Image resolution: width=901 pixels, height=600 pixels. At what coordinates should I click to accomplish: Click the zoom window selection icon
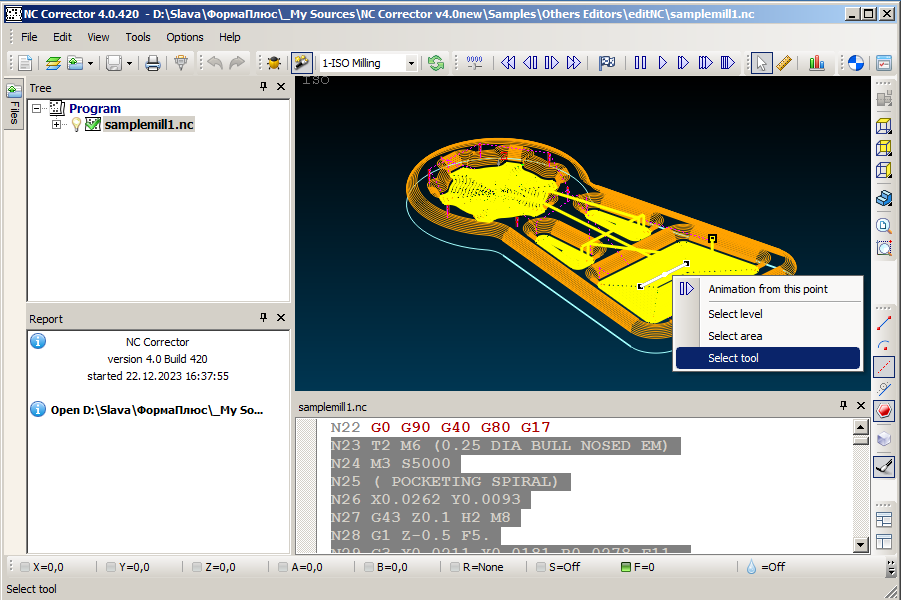tap(884, 248)
